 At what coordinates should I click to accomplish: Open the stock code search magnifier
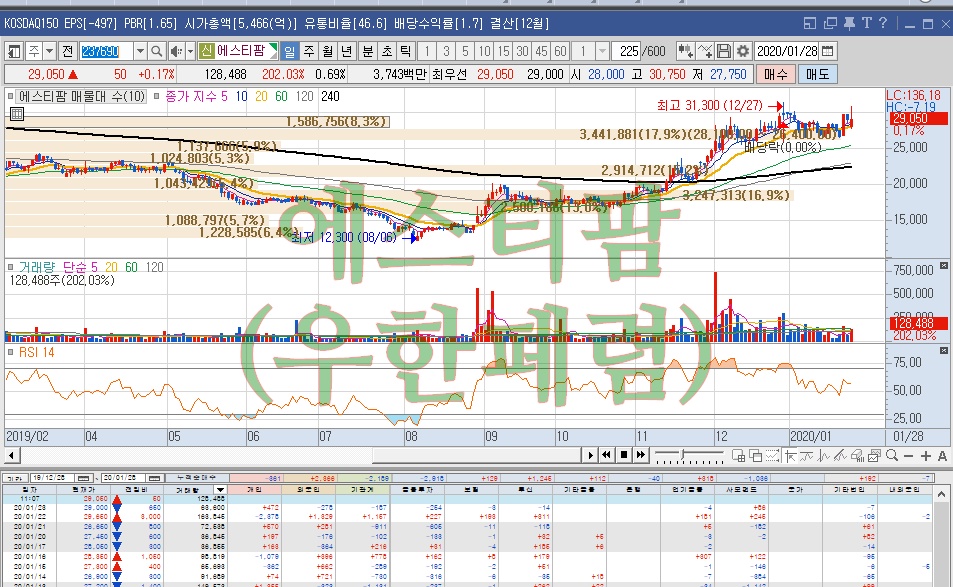tap(157, 51)
